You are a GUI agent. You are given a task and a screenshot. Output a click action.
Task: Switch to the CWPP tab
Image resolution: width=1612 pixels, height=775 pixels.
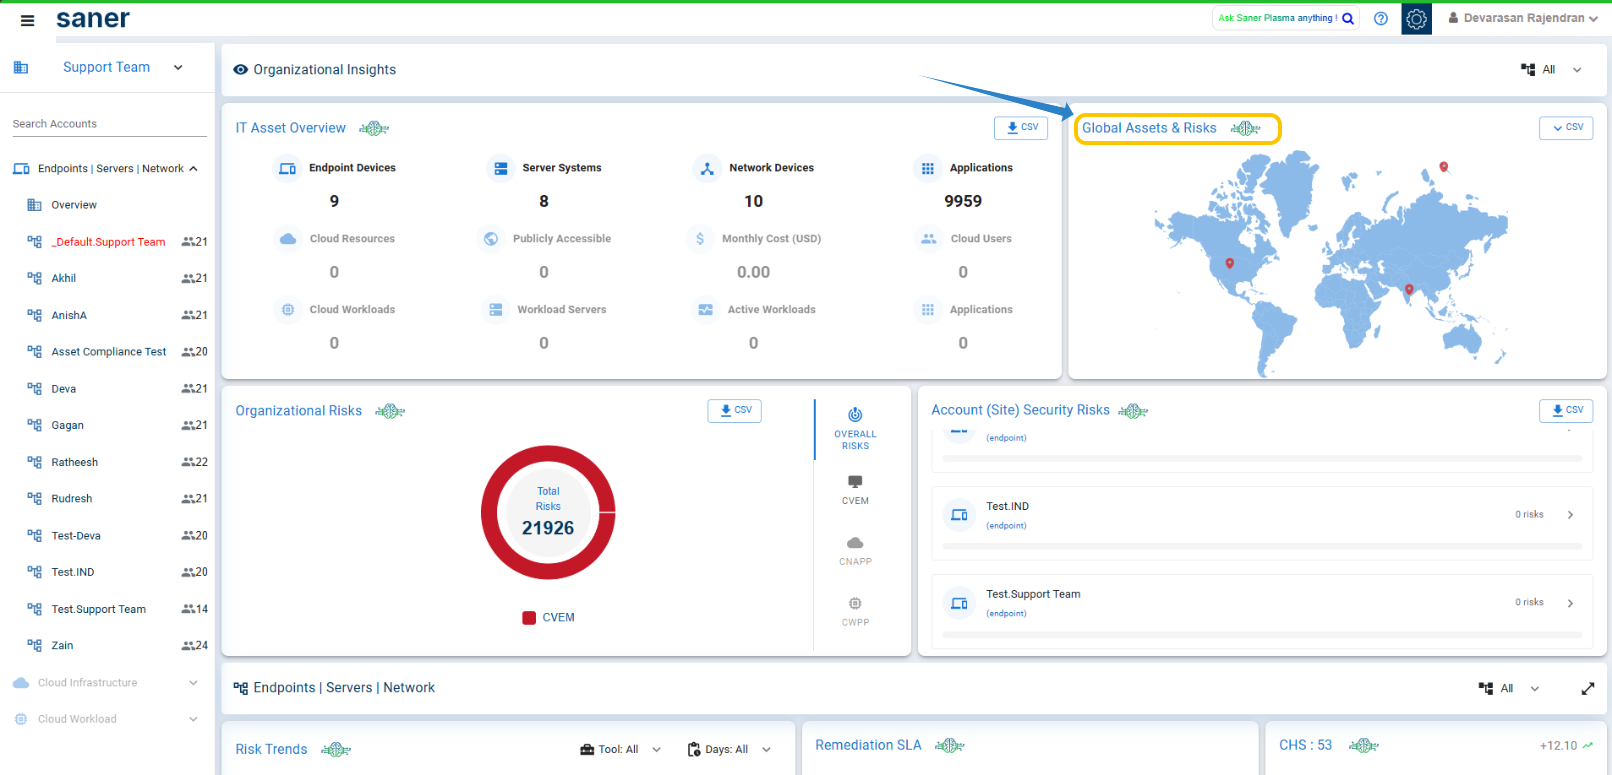(855, 612)
